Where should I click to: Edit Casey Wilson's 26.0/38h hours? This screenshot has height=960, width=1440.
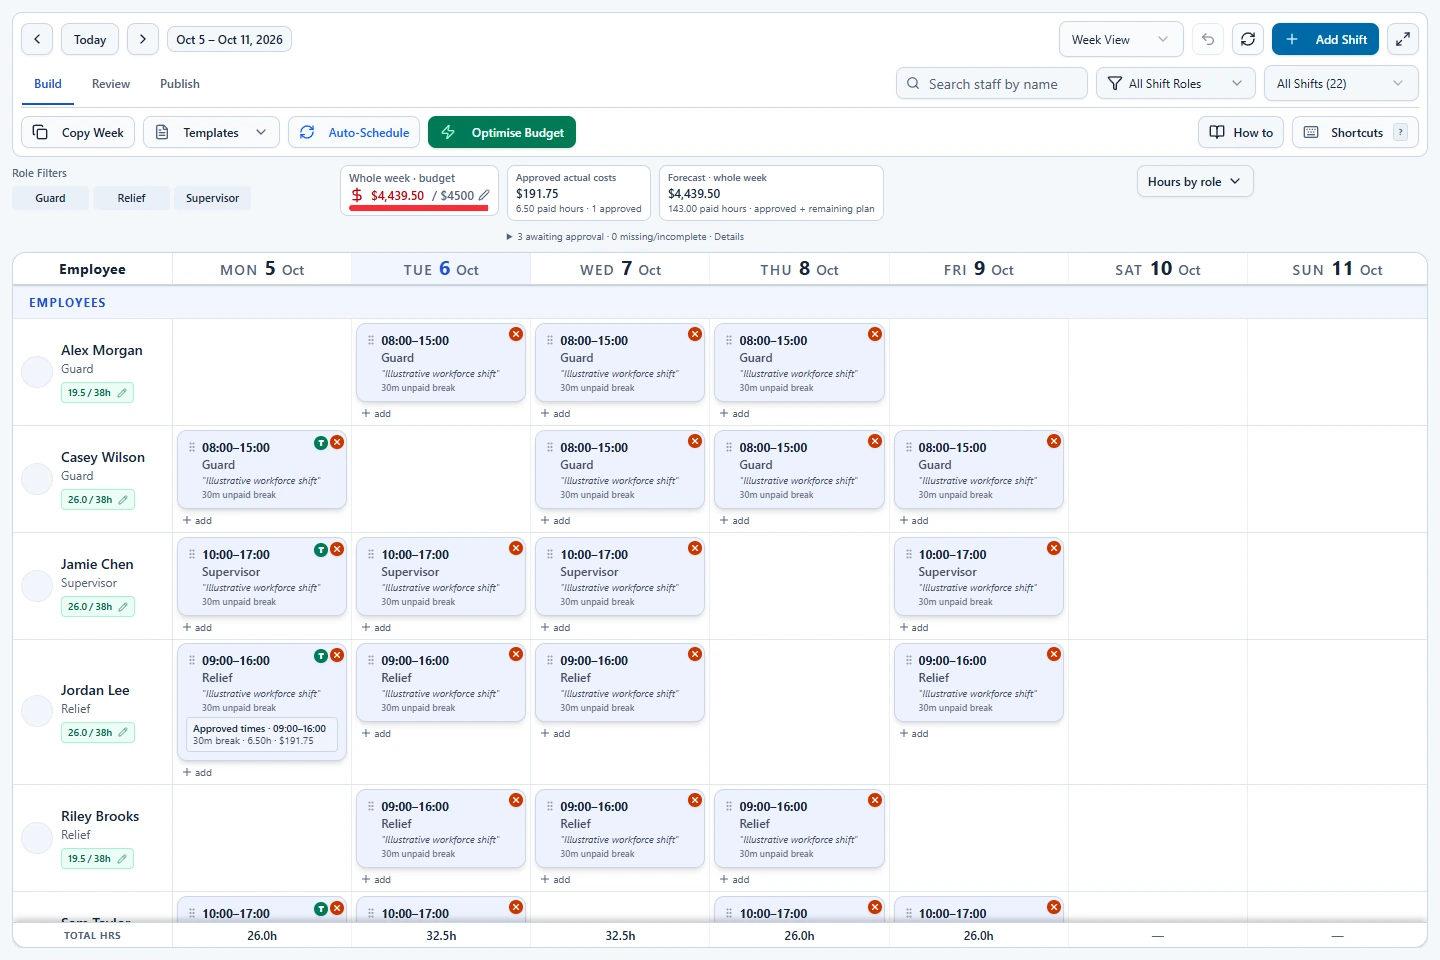click(97, 500)
